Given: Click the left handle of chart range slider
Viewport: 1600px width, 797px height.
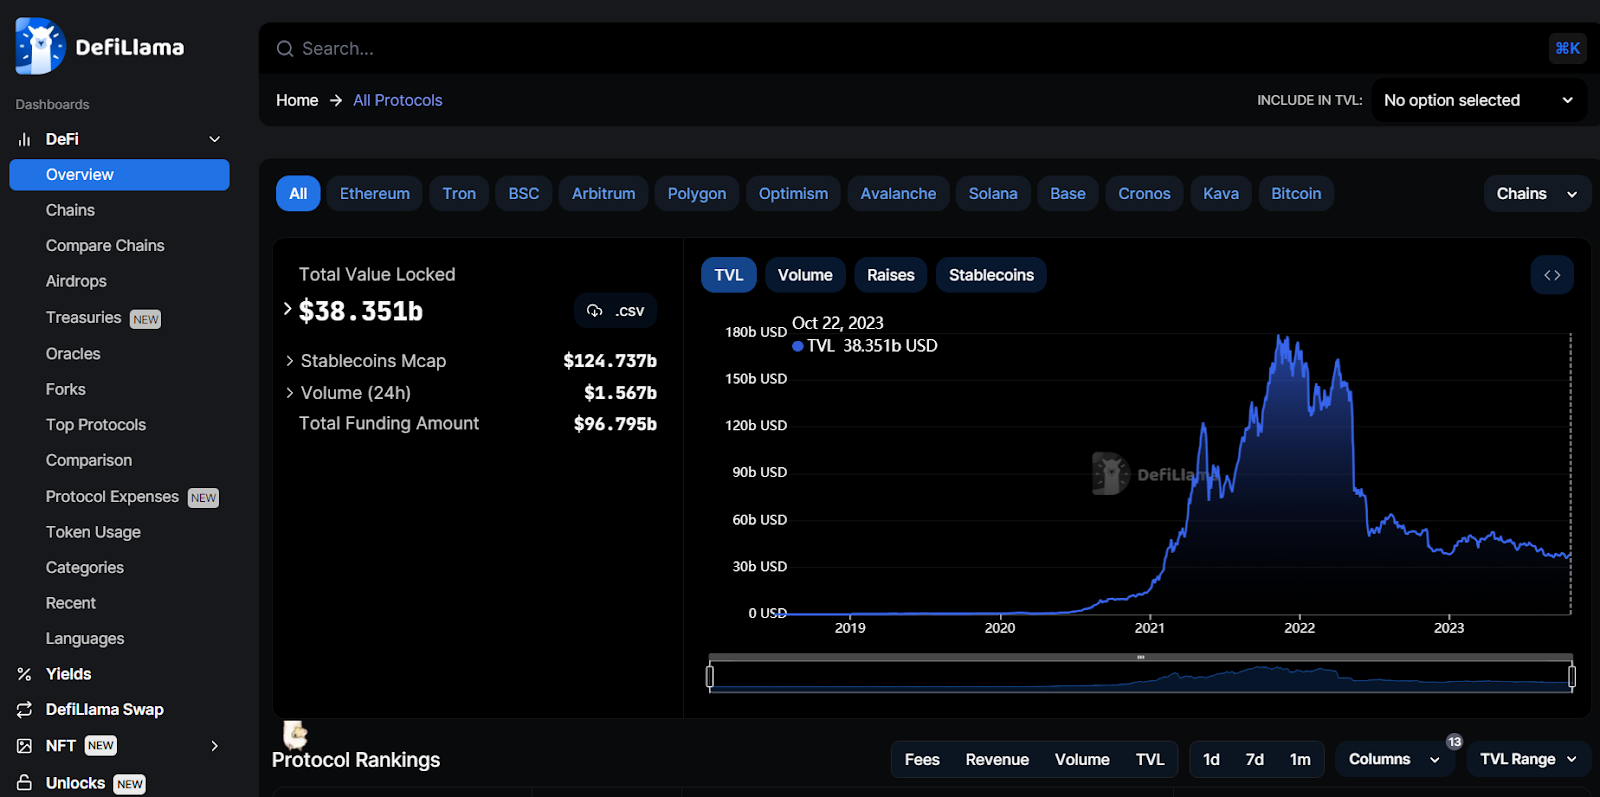Looking at the screenshot, I should click(x=710, y=677).
